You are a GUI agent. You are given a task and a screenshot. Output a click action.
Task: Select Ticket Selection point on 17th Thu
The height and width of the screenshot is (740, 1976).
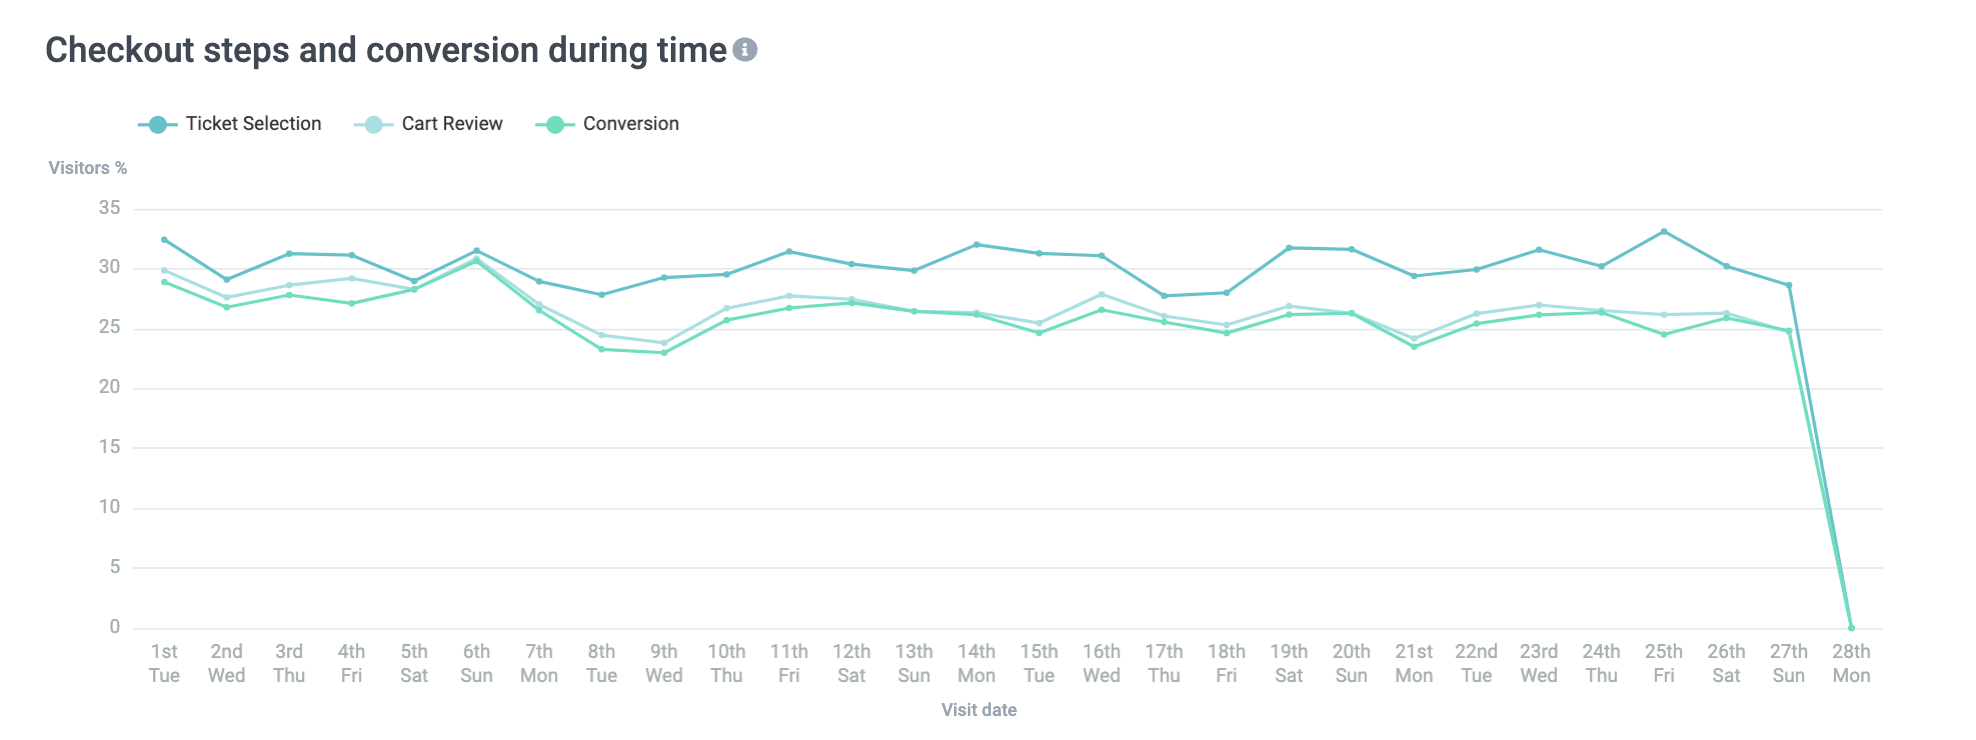point(1164,296)
